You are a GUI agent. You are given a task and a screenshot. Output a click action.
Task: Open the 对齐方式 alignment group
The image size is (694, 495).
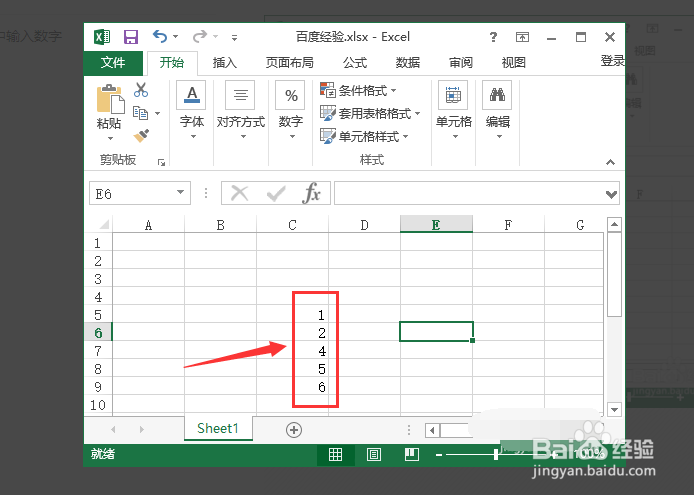click(241, 111)
